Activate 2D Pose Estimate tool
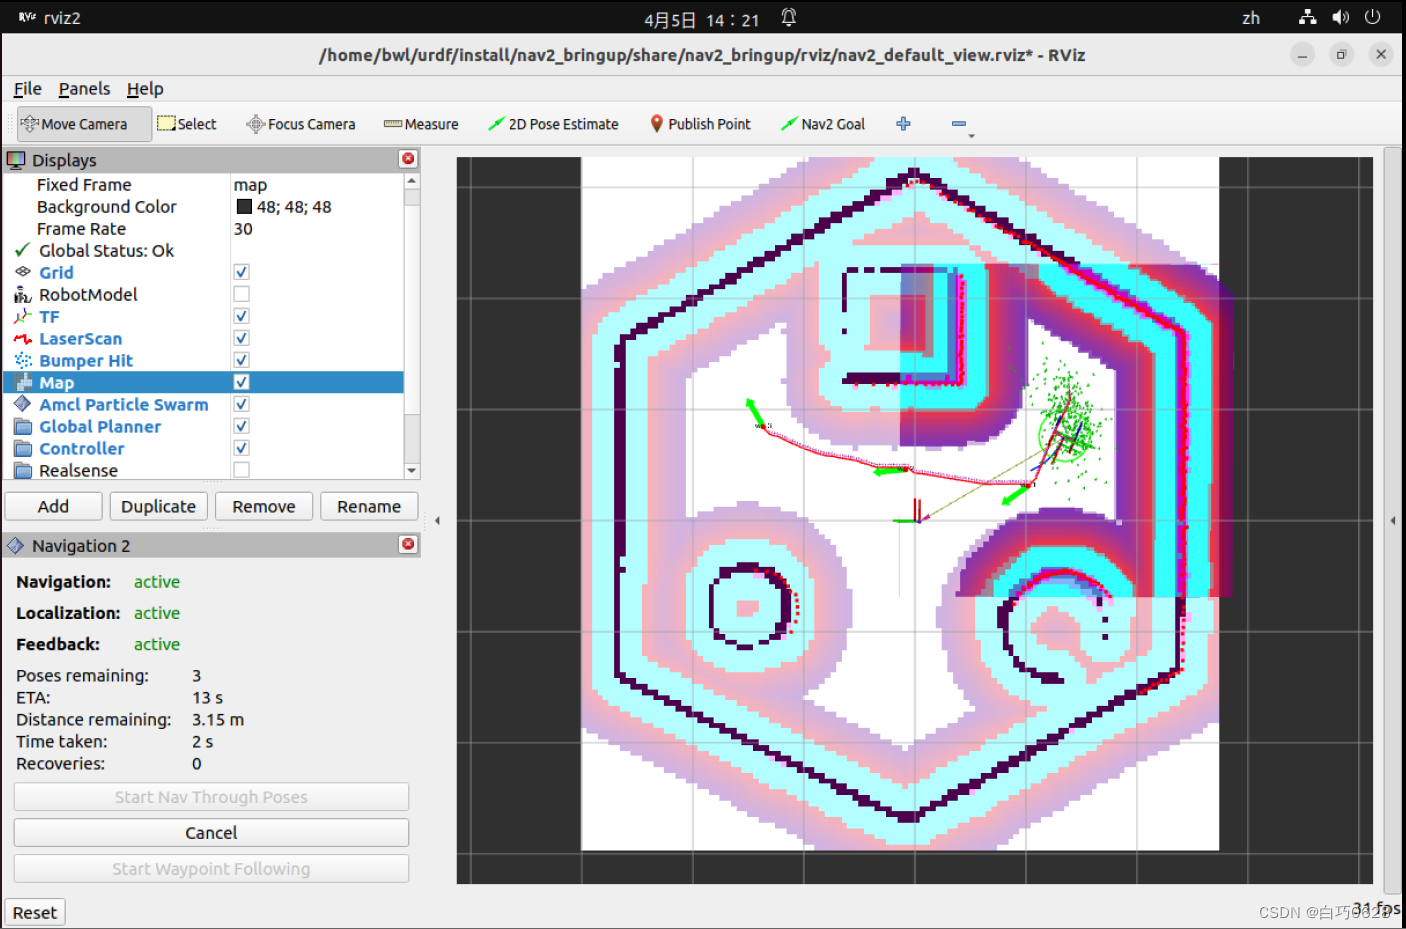Screen dimensions: 1406x929 point(553,124)
